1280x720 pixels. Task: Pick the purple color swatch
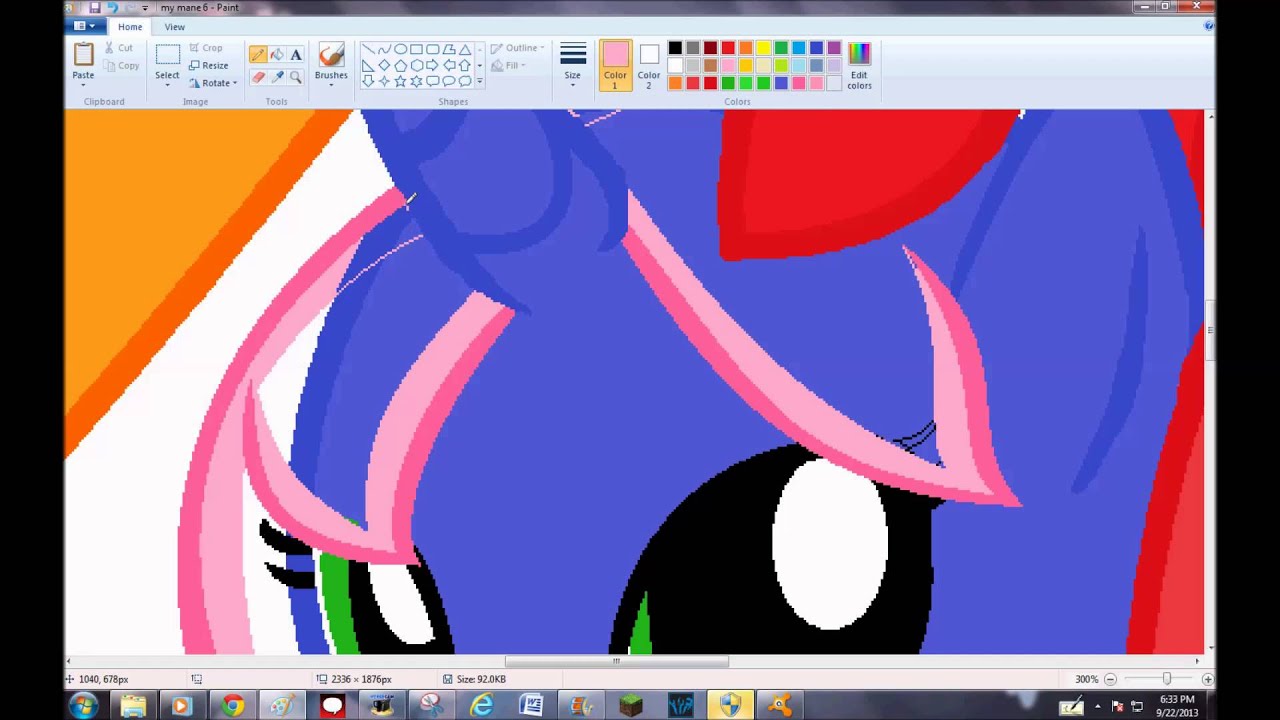tap(834, 48)
